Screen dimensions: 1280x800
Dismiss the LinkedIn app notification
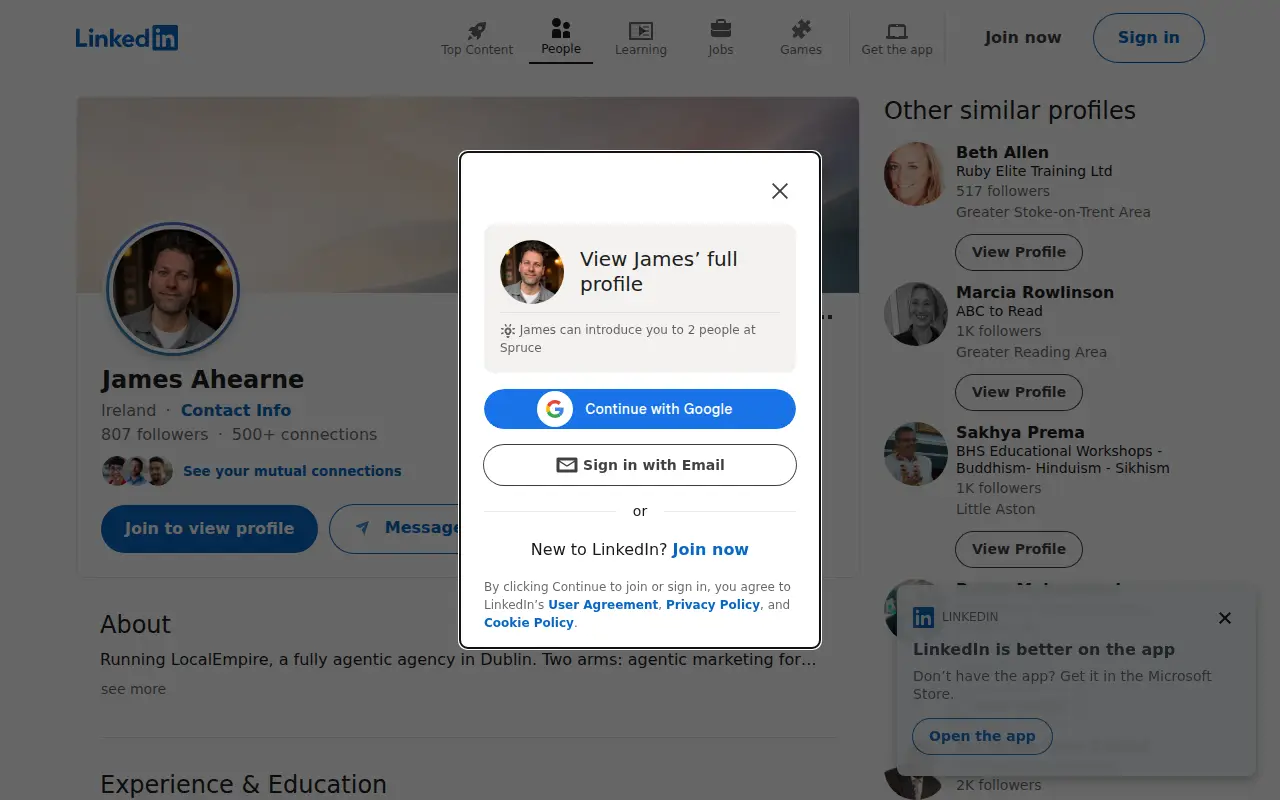pyautogui.click(x=1225, y=618)
